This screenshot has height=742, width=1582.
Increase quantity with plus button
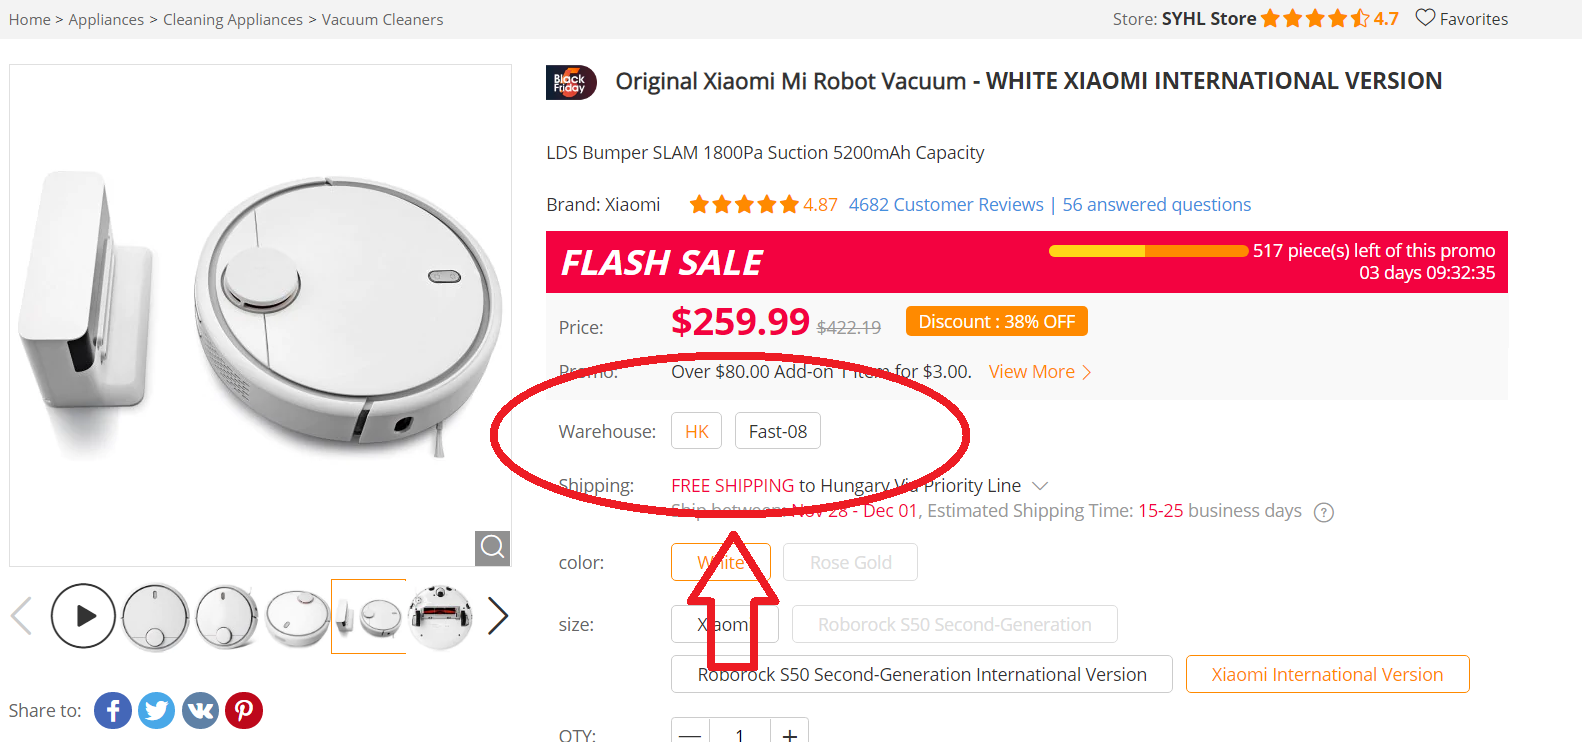789,734
